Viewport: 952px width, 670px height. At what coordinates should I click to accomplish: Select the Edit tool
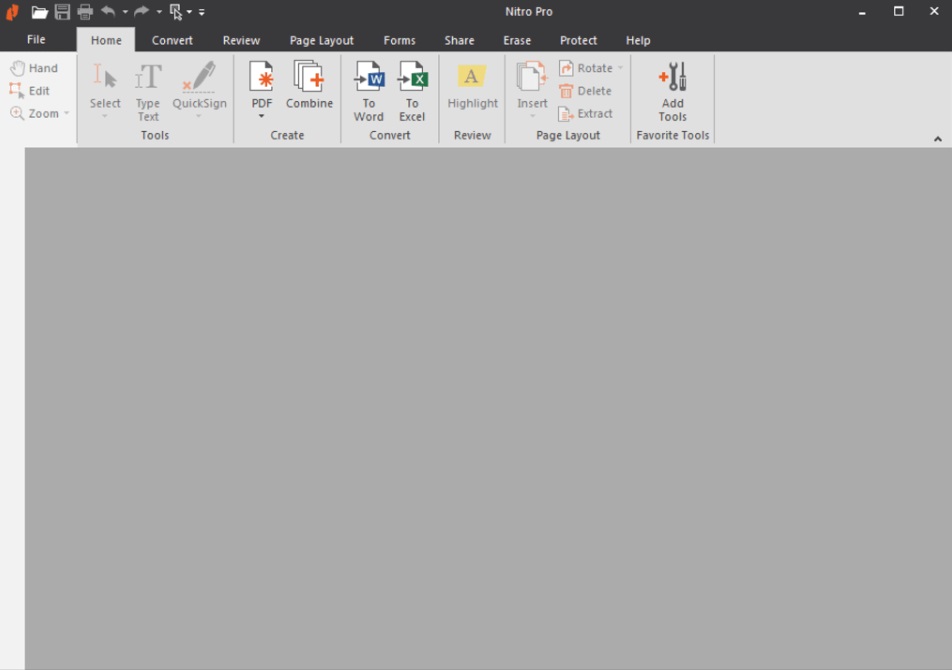[x=30, y=91]
